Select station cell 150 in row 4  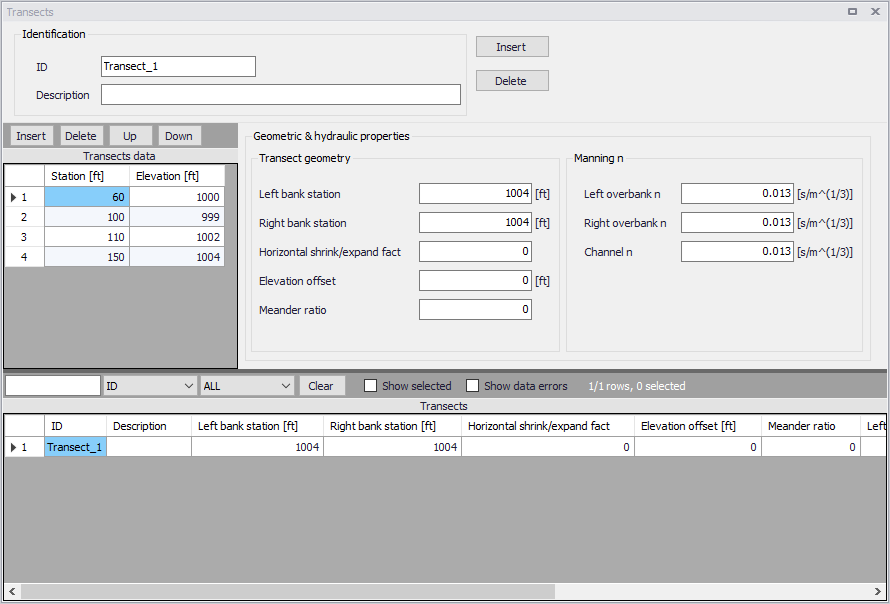(87, 257)
